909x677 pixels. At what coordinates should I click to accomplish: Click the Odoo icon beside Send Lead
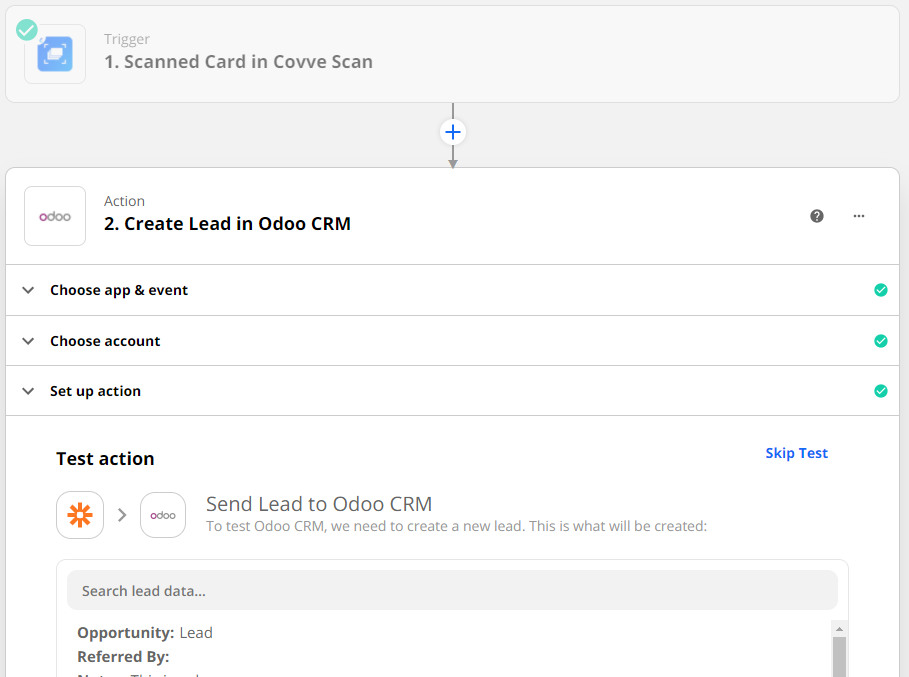point(163,515)
